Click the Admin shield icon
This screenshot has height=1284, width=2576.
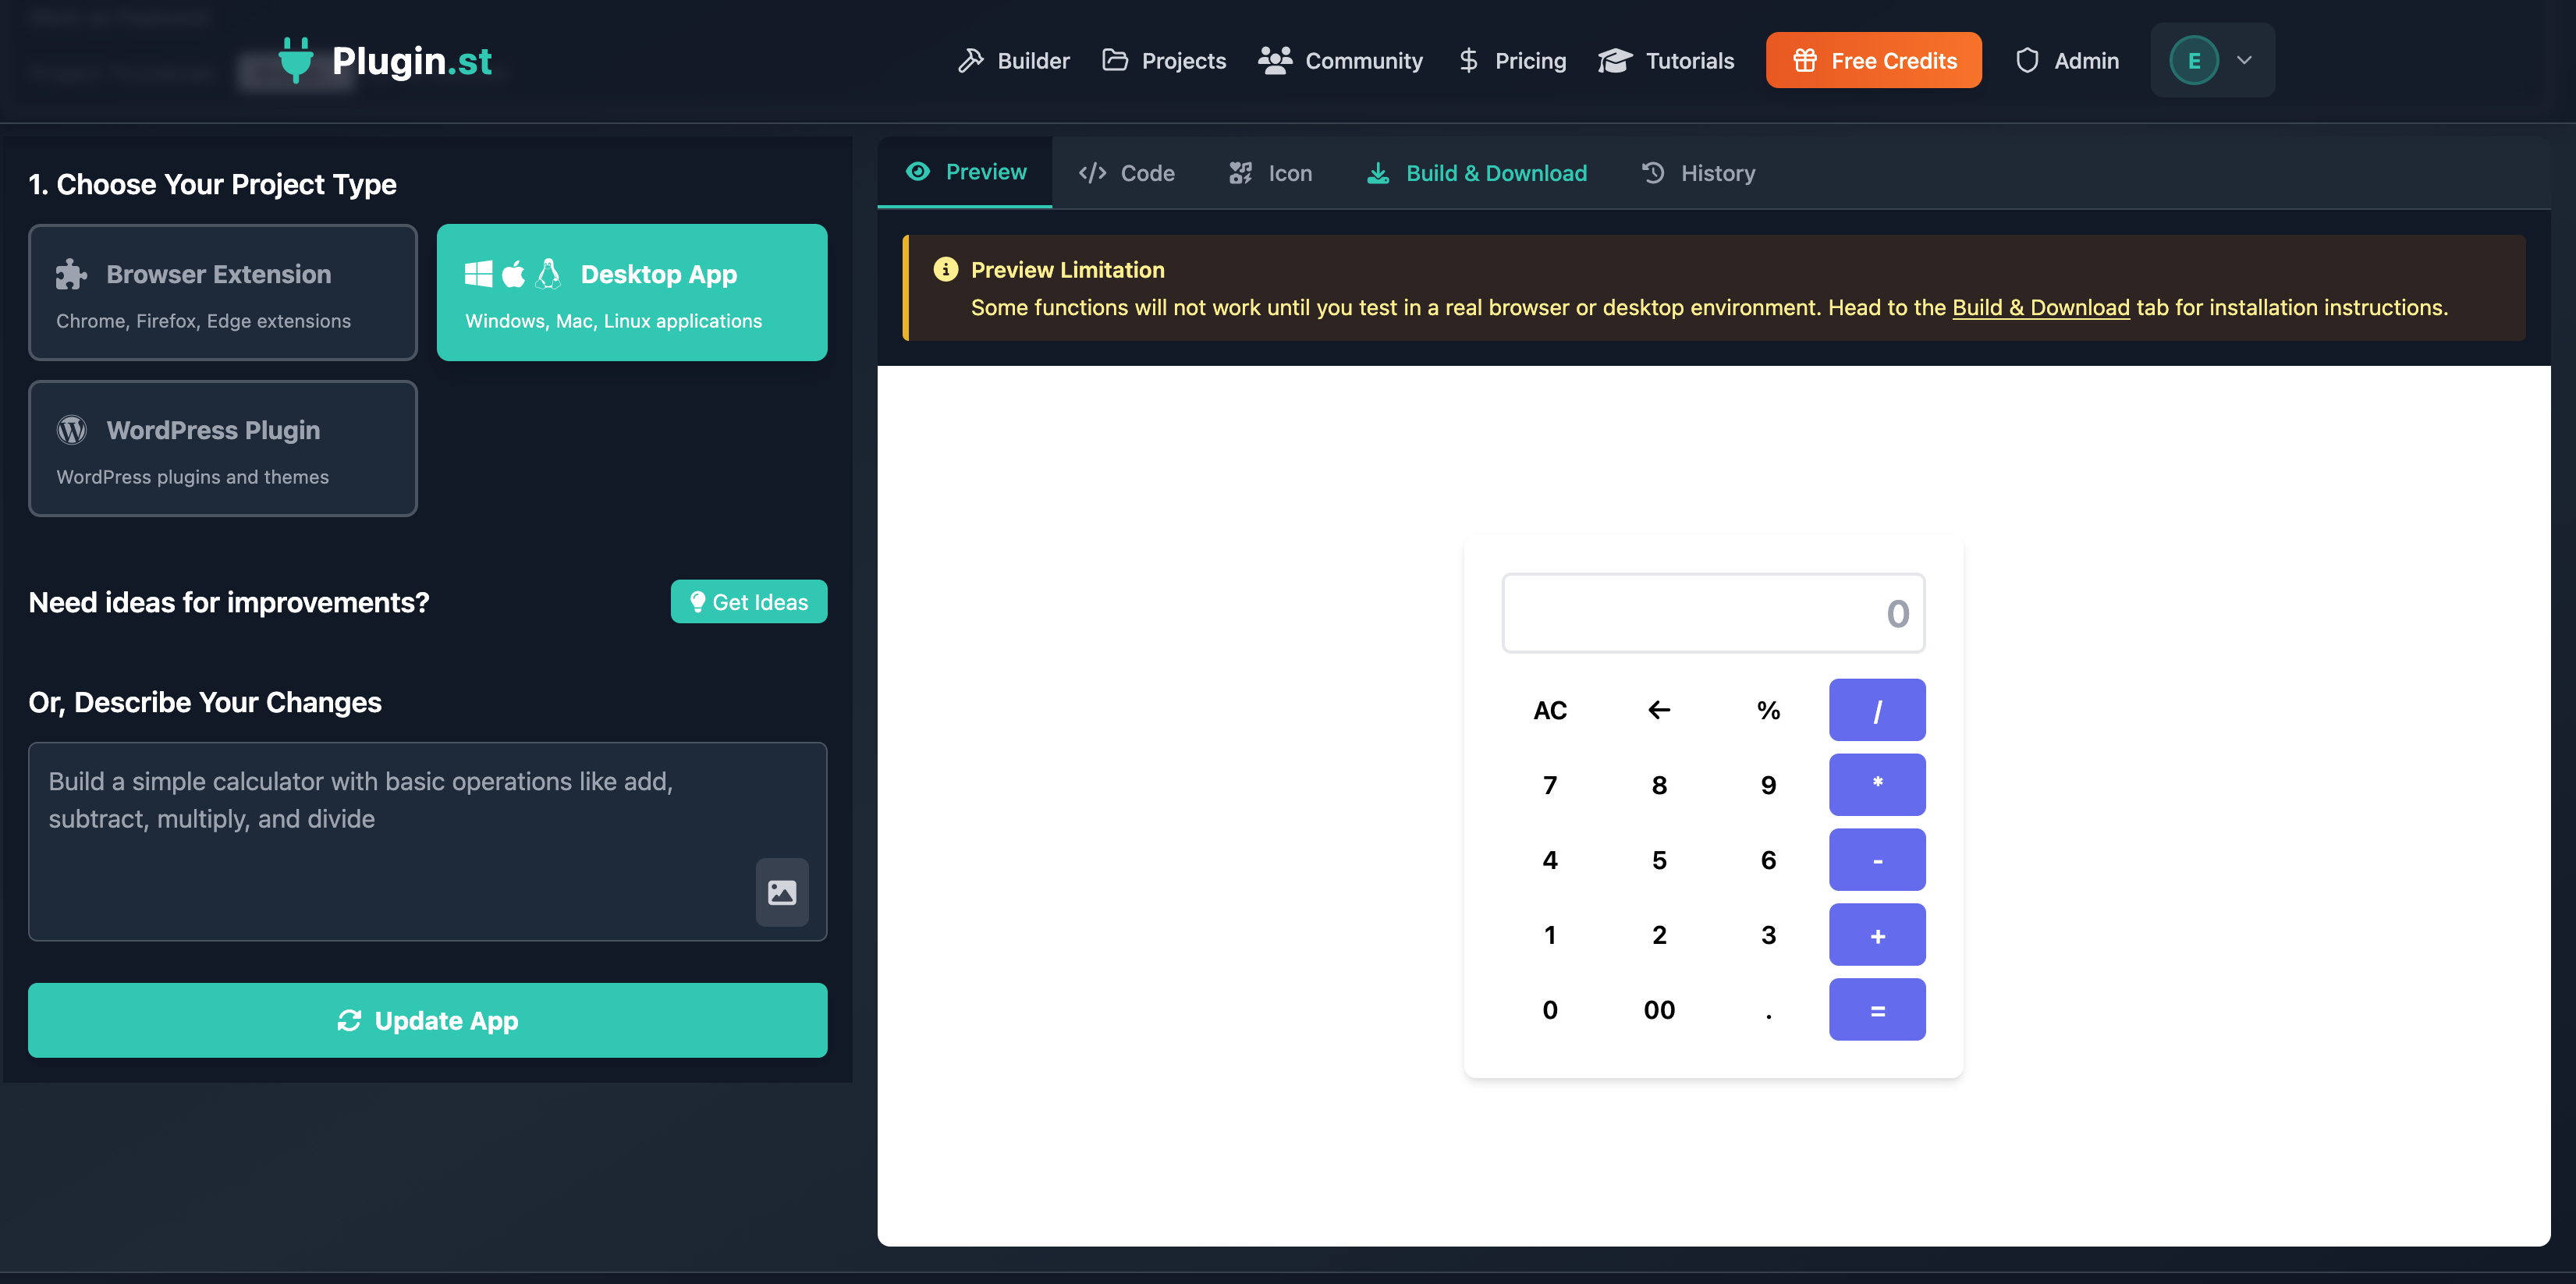tap(2026, 60)
